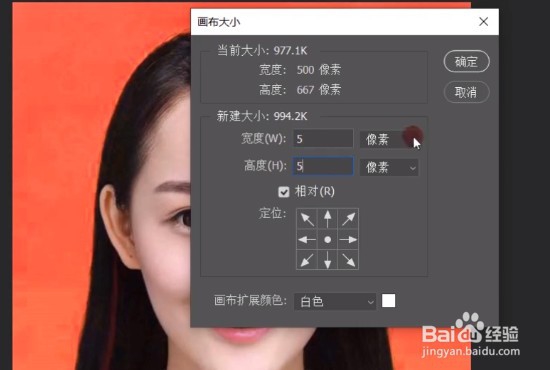Click the 当前大小: 977.1K text

click(262, 51)
